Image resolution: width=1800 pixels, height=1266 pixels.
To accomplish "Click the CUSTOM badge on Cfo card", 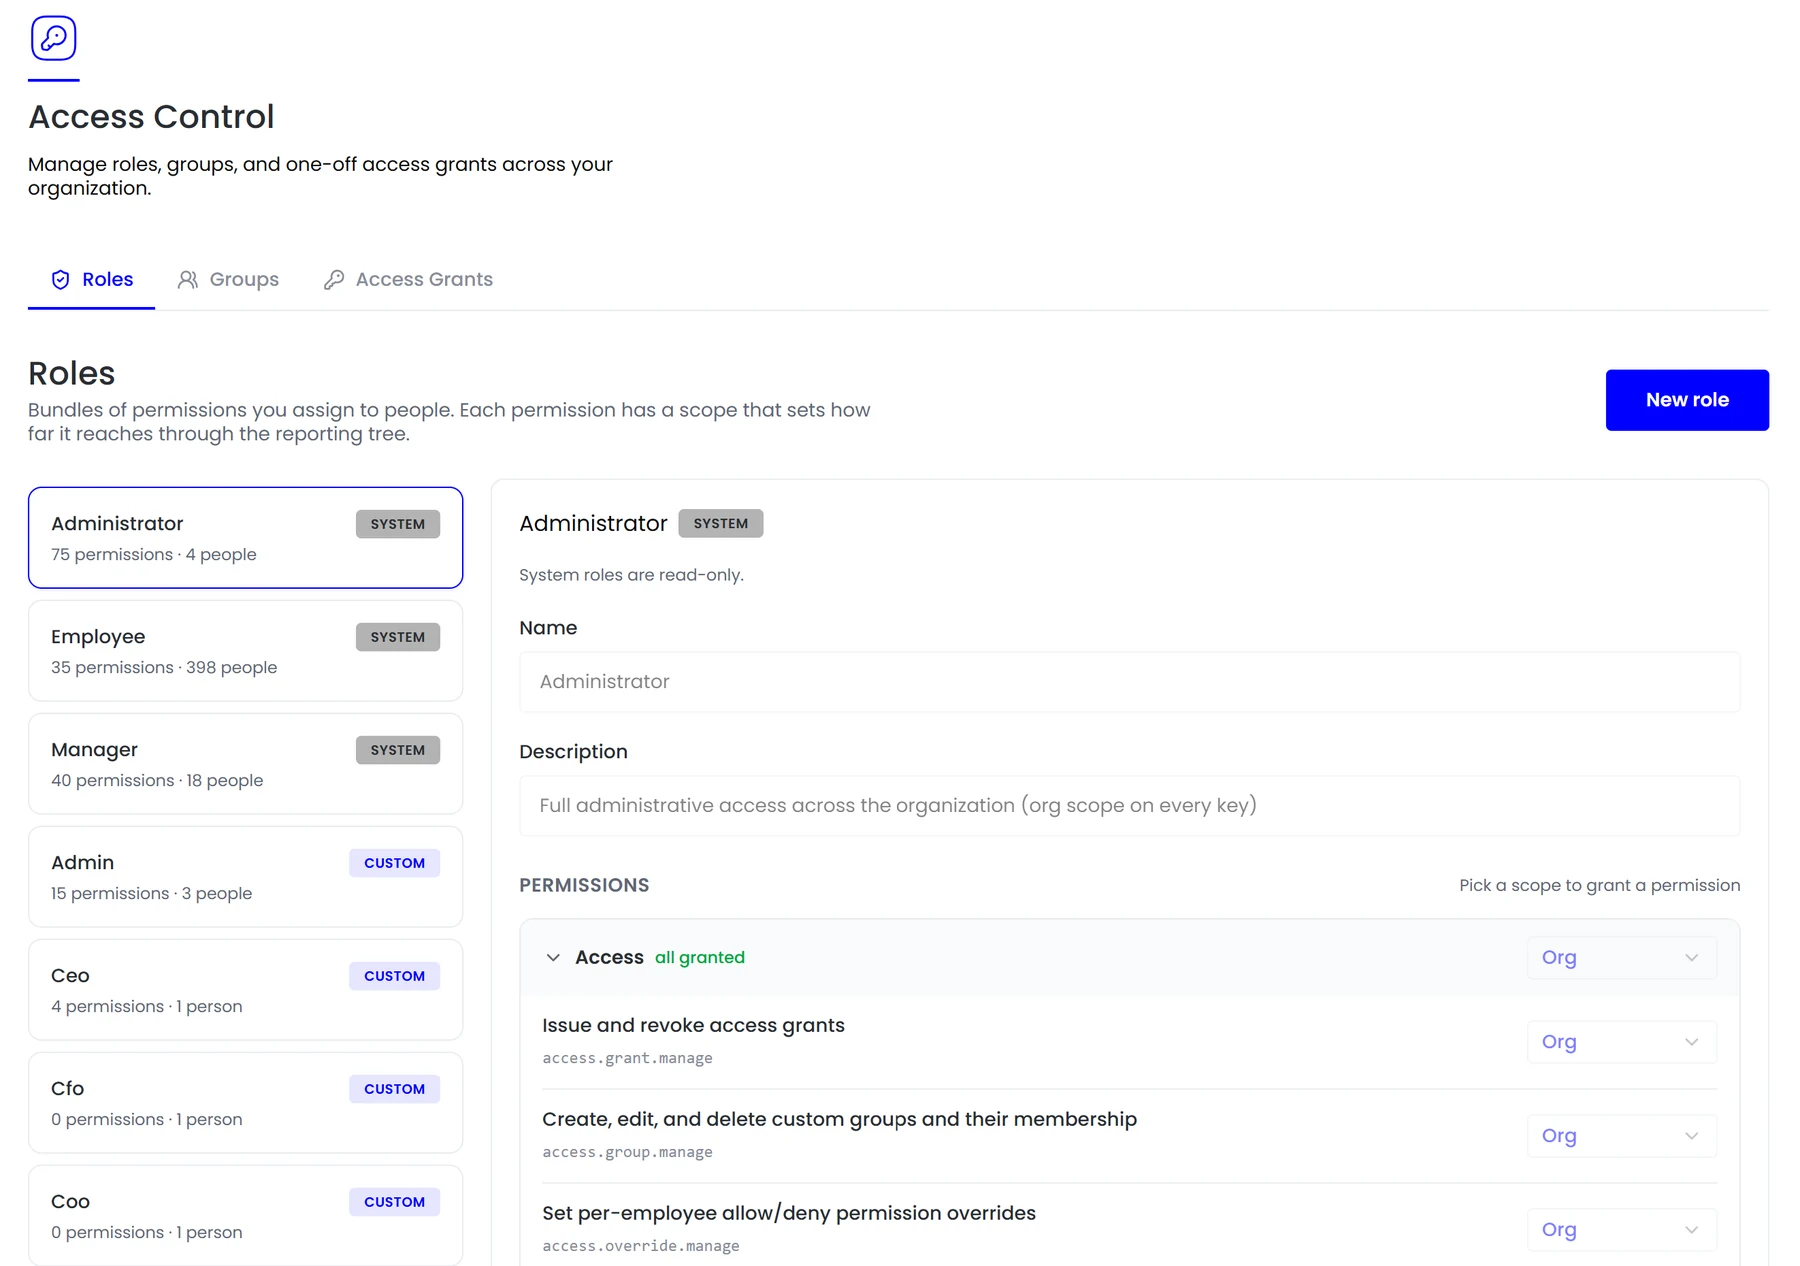I will [394, 1089].
